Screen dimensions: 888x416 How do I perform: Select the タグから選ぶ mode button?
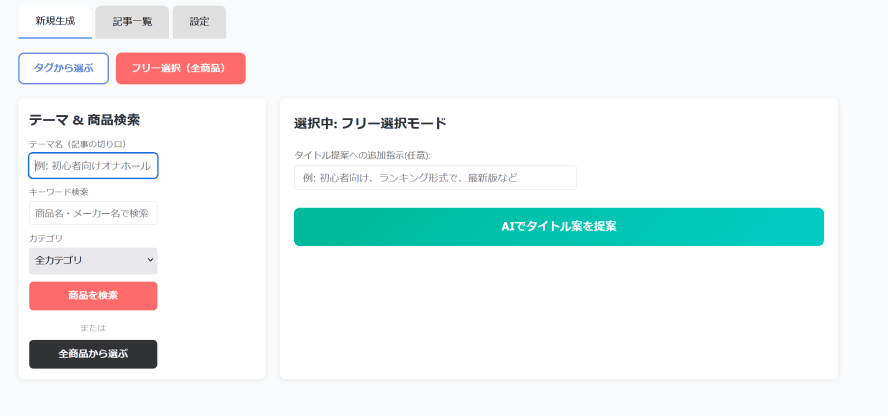[63, 68]
